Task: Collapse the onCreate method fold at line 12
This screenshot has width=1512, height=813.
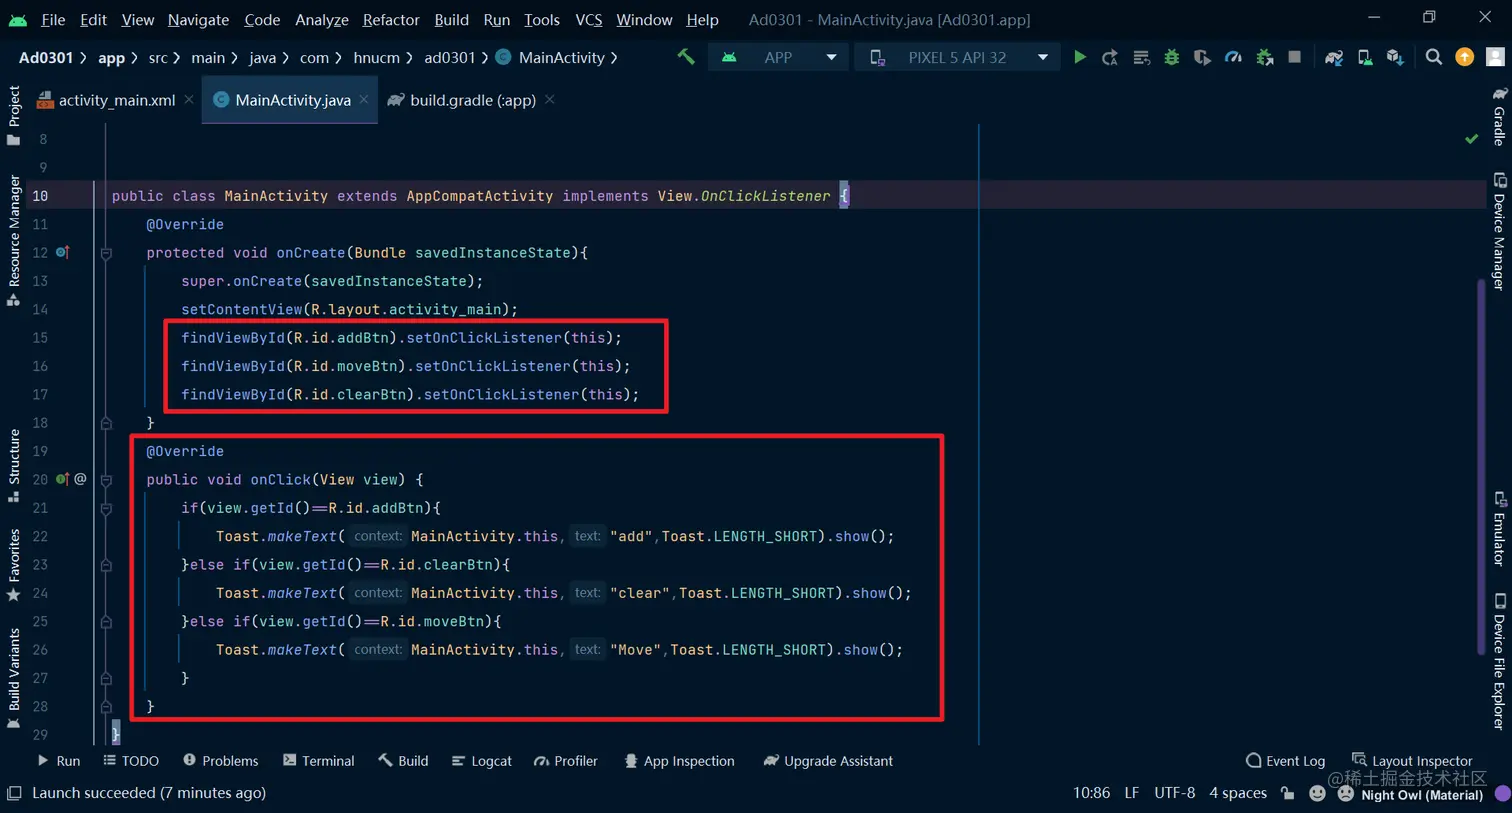Action: click(106, 253)
